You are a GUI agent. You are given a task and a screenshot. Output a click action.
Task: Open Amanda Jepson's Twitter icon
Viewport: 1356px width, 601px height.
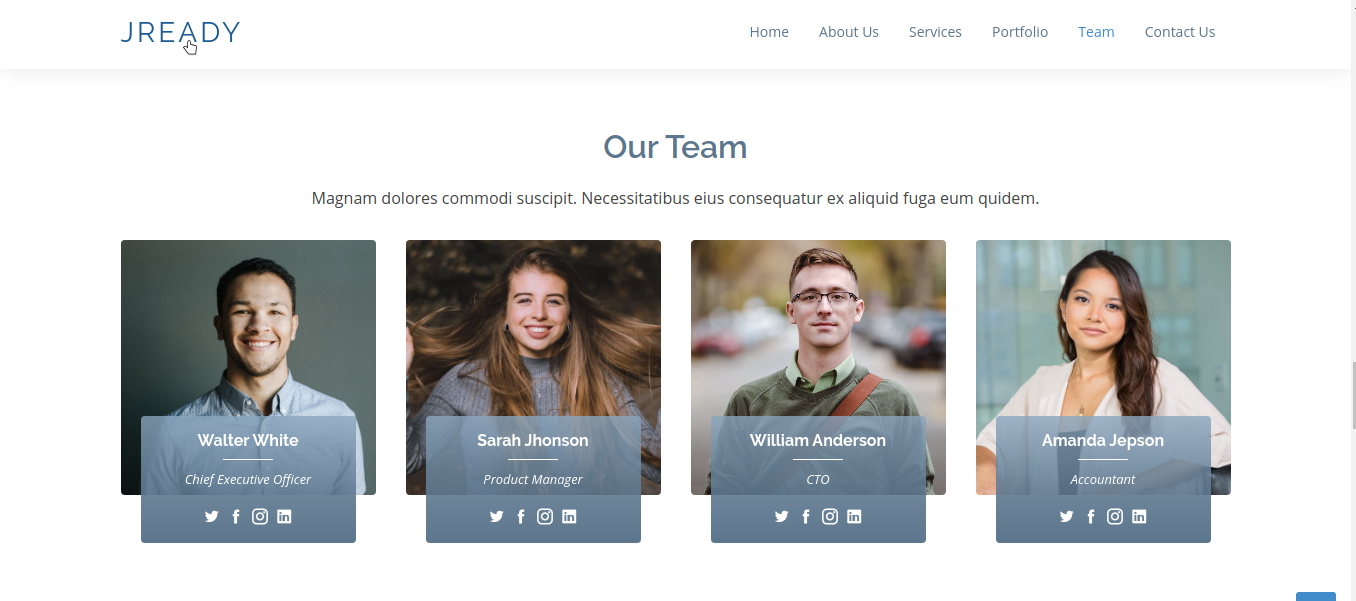1066,517
